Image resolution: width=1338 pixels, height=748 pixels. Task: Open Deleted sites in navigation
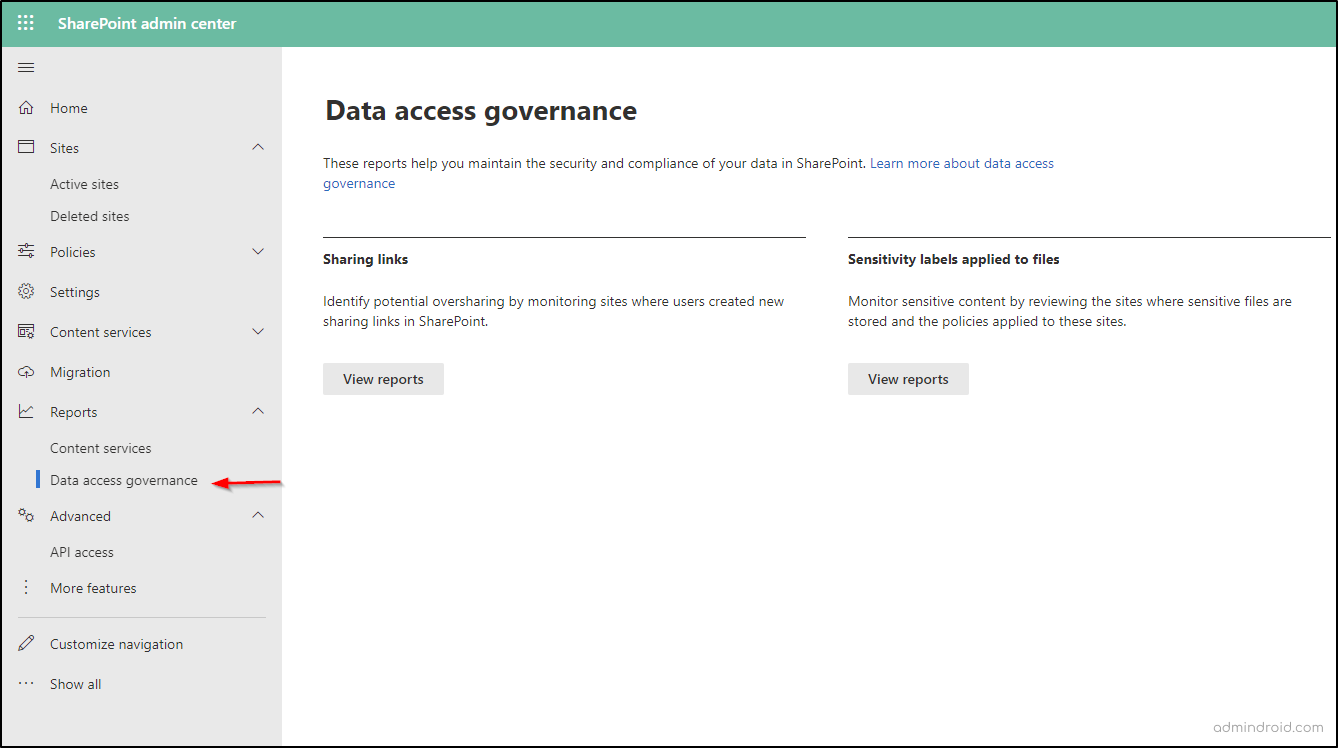(90, 216)
